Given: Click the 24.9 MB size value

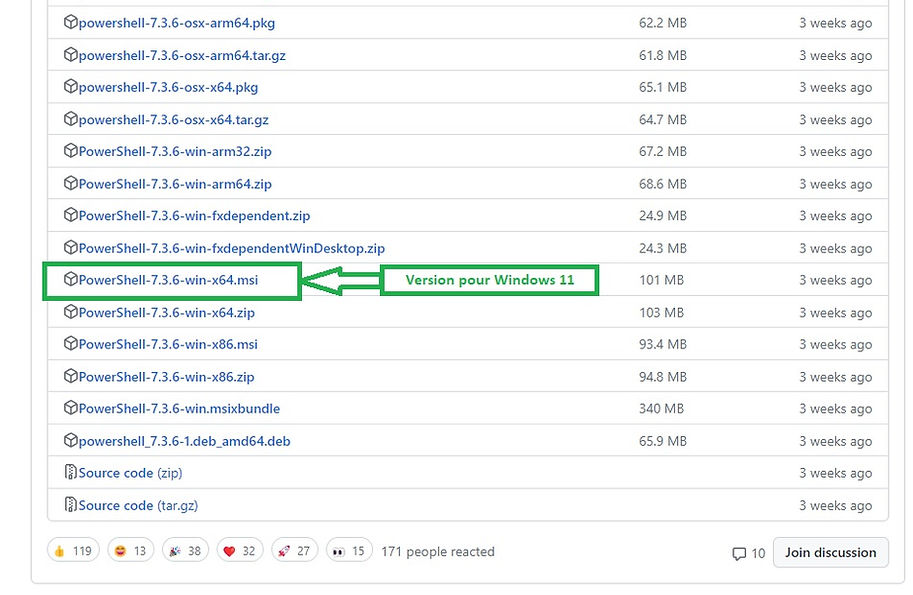Looking at the screenshot, I should 663,216.
